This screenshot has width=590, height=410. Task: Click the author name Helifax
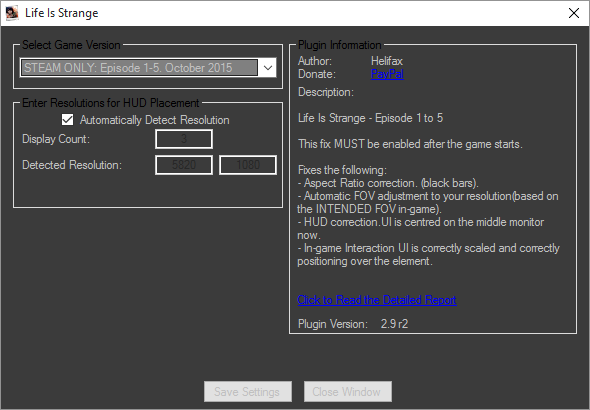(x=387, y=61)
